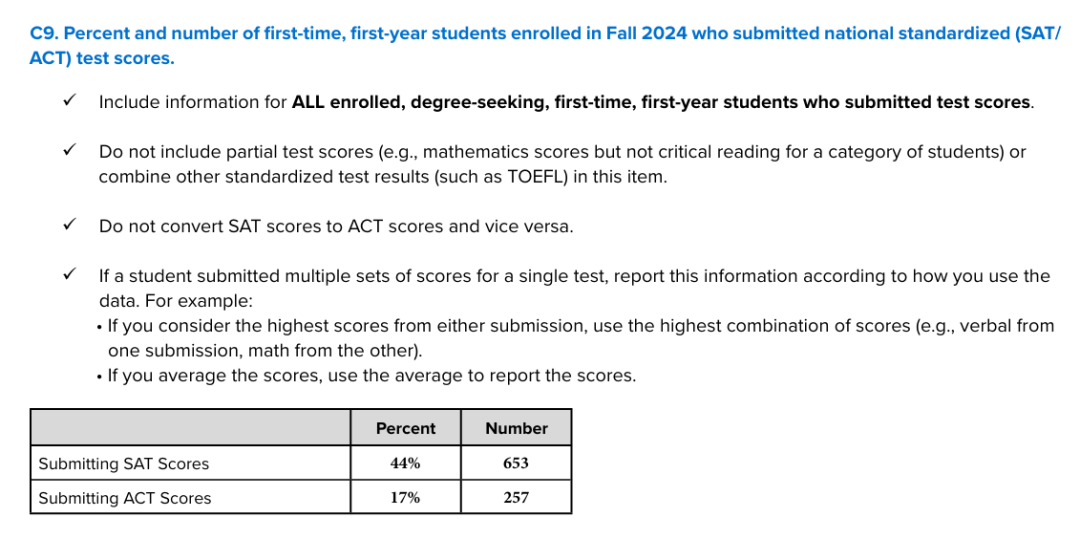This screenshot has height=539, width=1080.
Task: Select the 17% ACT percent cell
Action: [x=405, y=497]
